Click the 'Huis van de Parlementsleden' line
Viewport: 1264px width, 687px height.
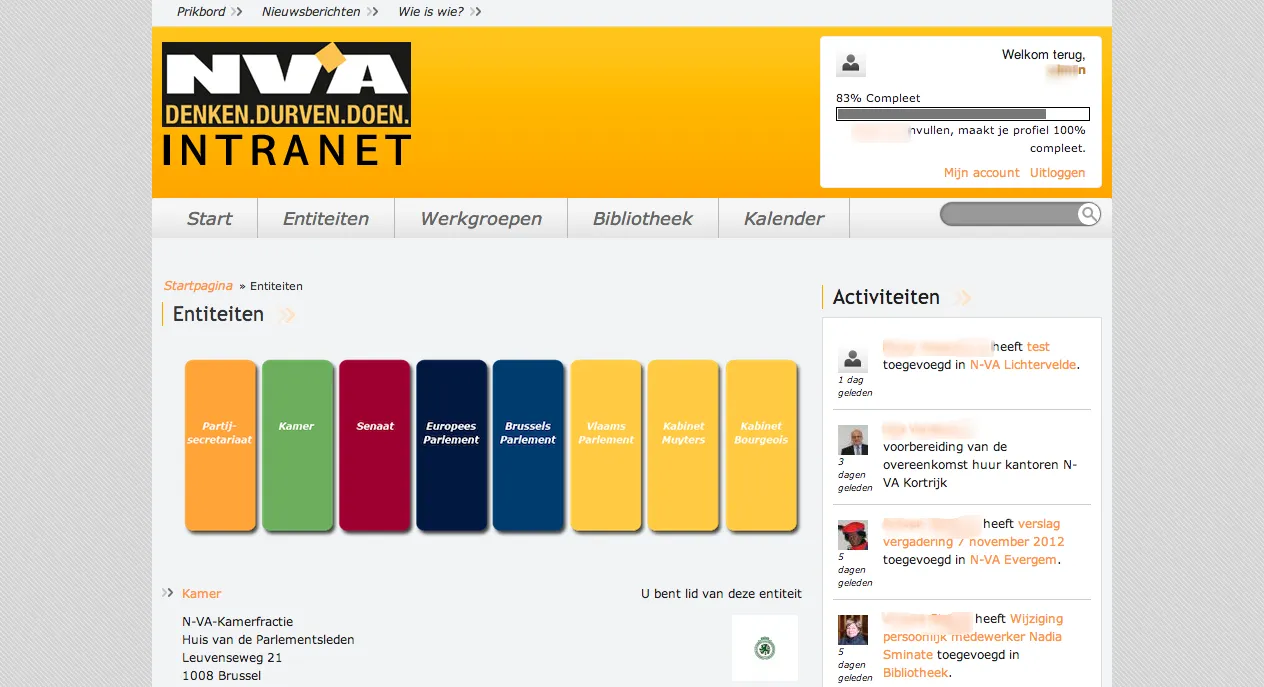[x=268, y=639]
